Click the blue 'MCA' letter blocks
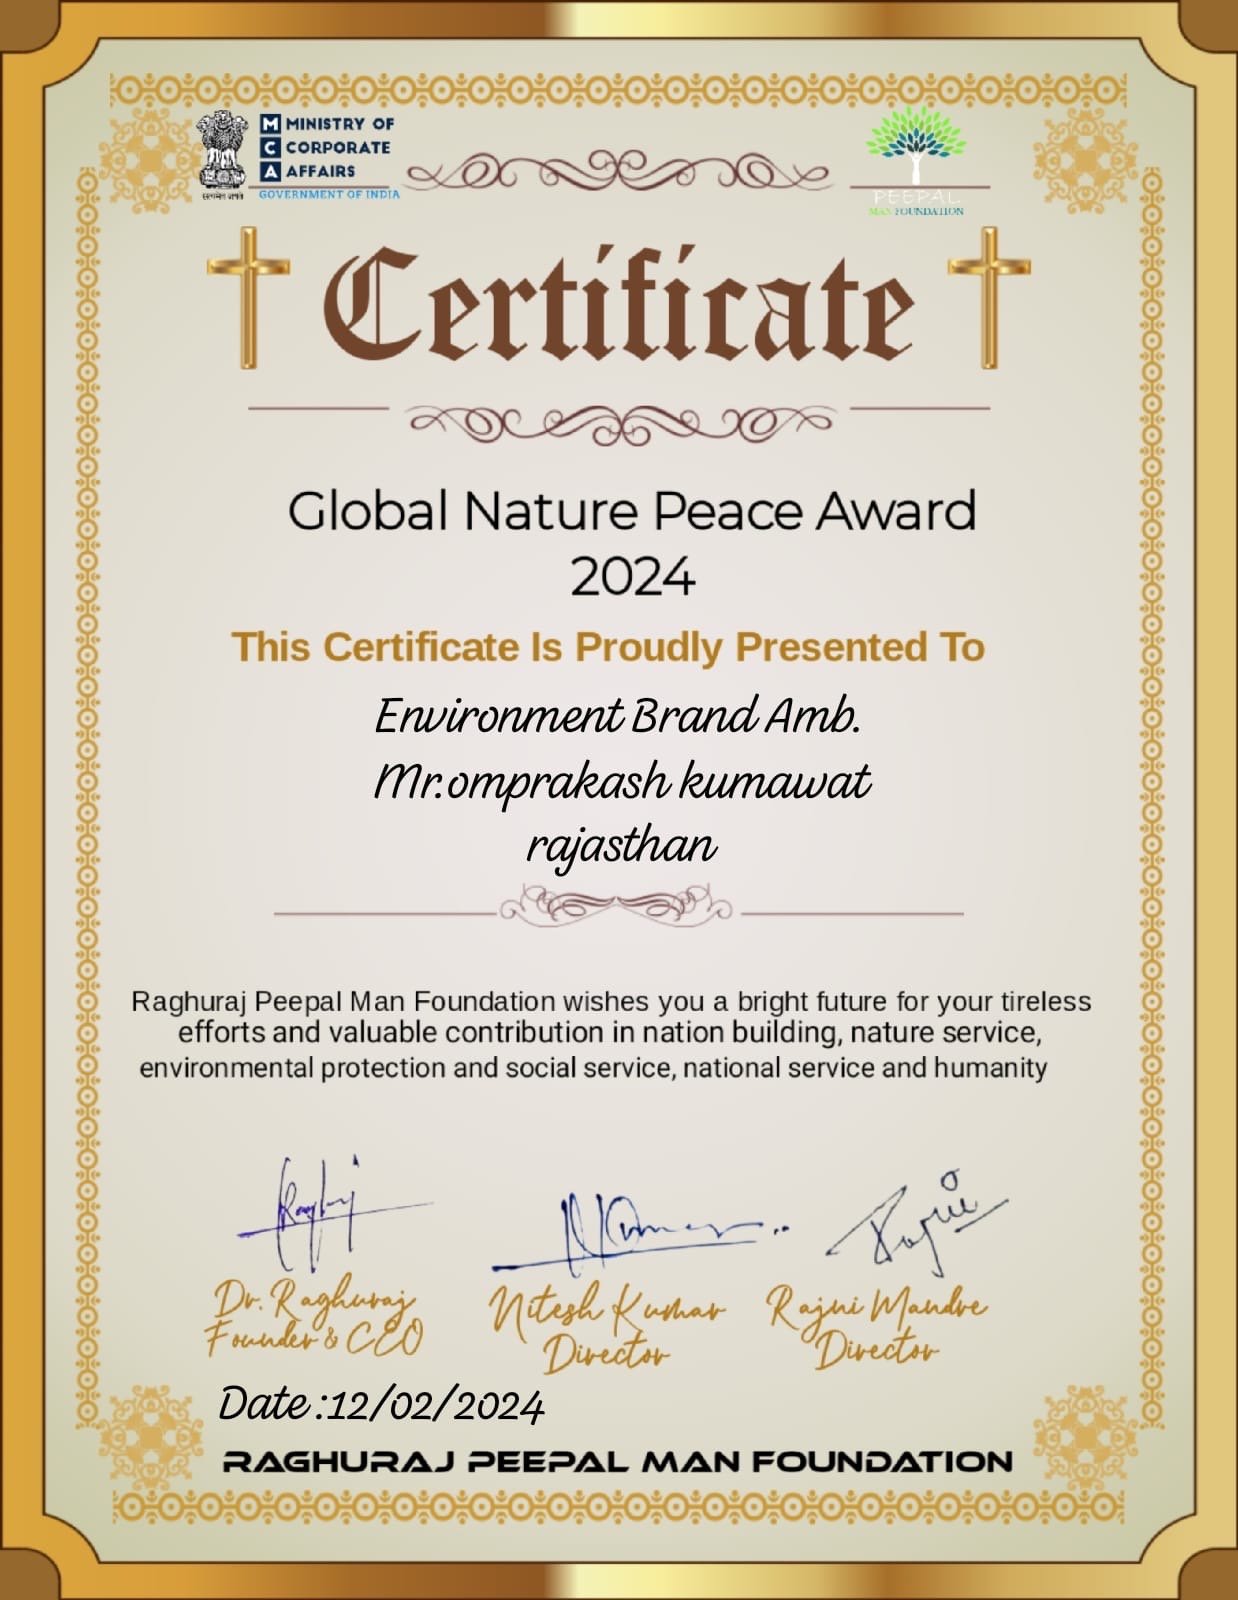 coord(270,147)
